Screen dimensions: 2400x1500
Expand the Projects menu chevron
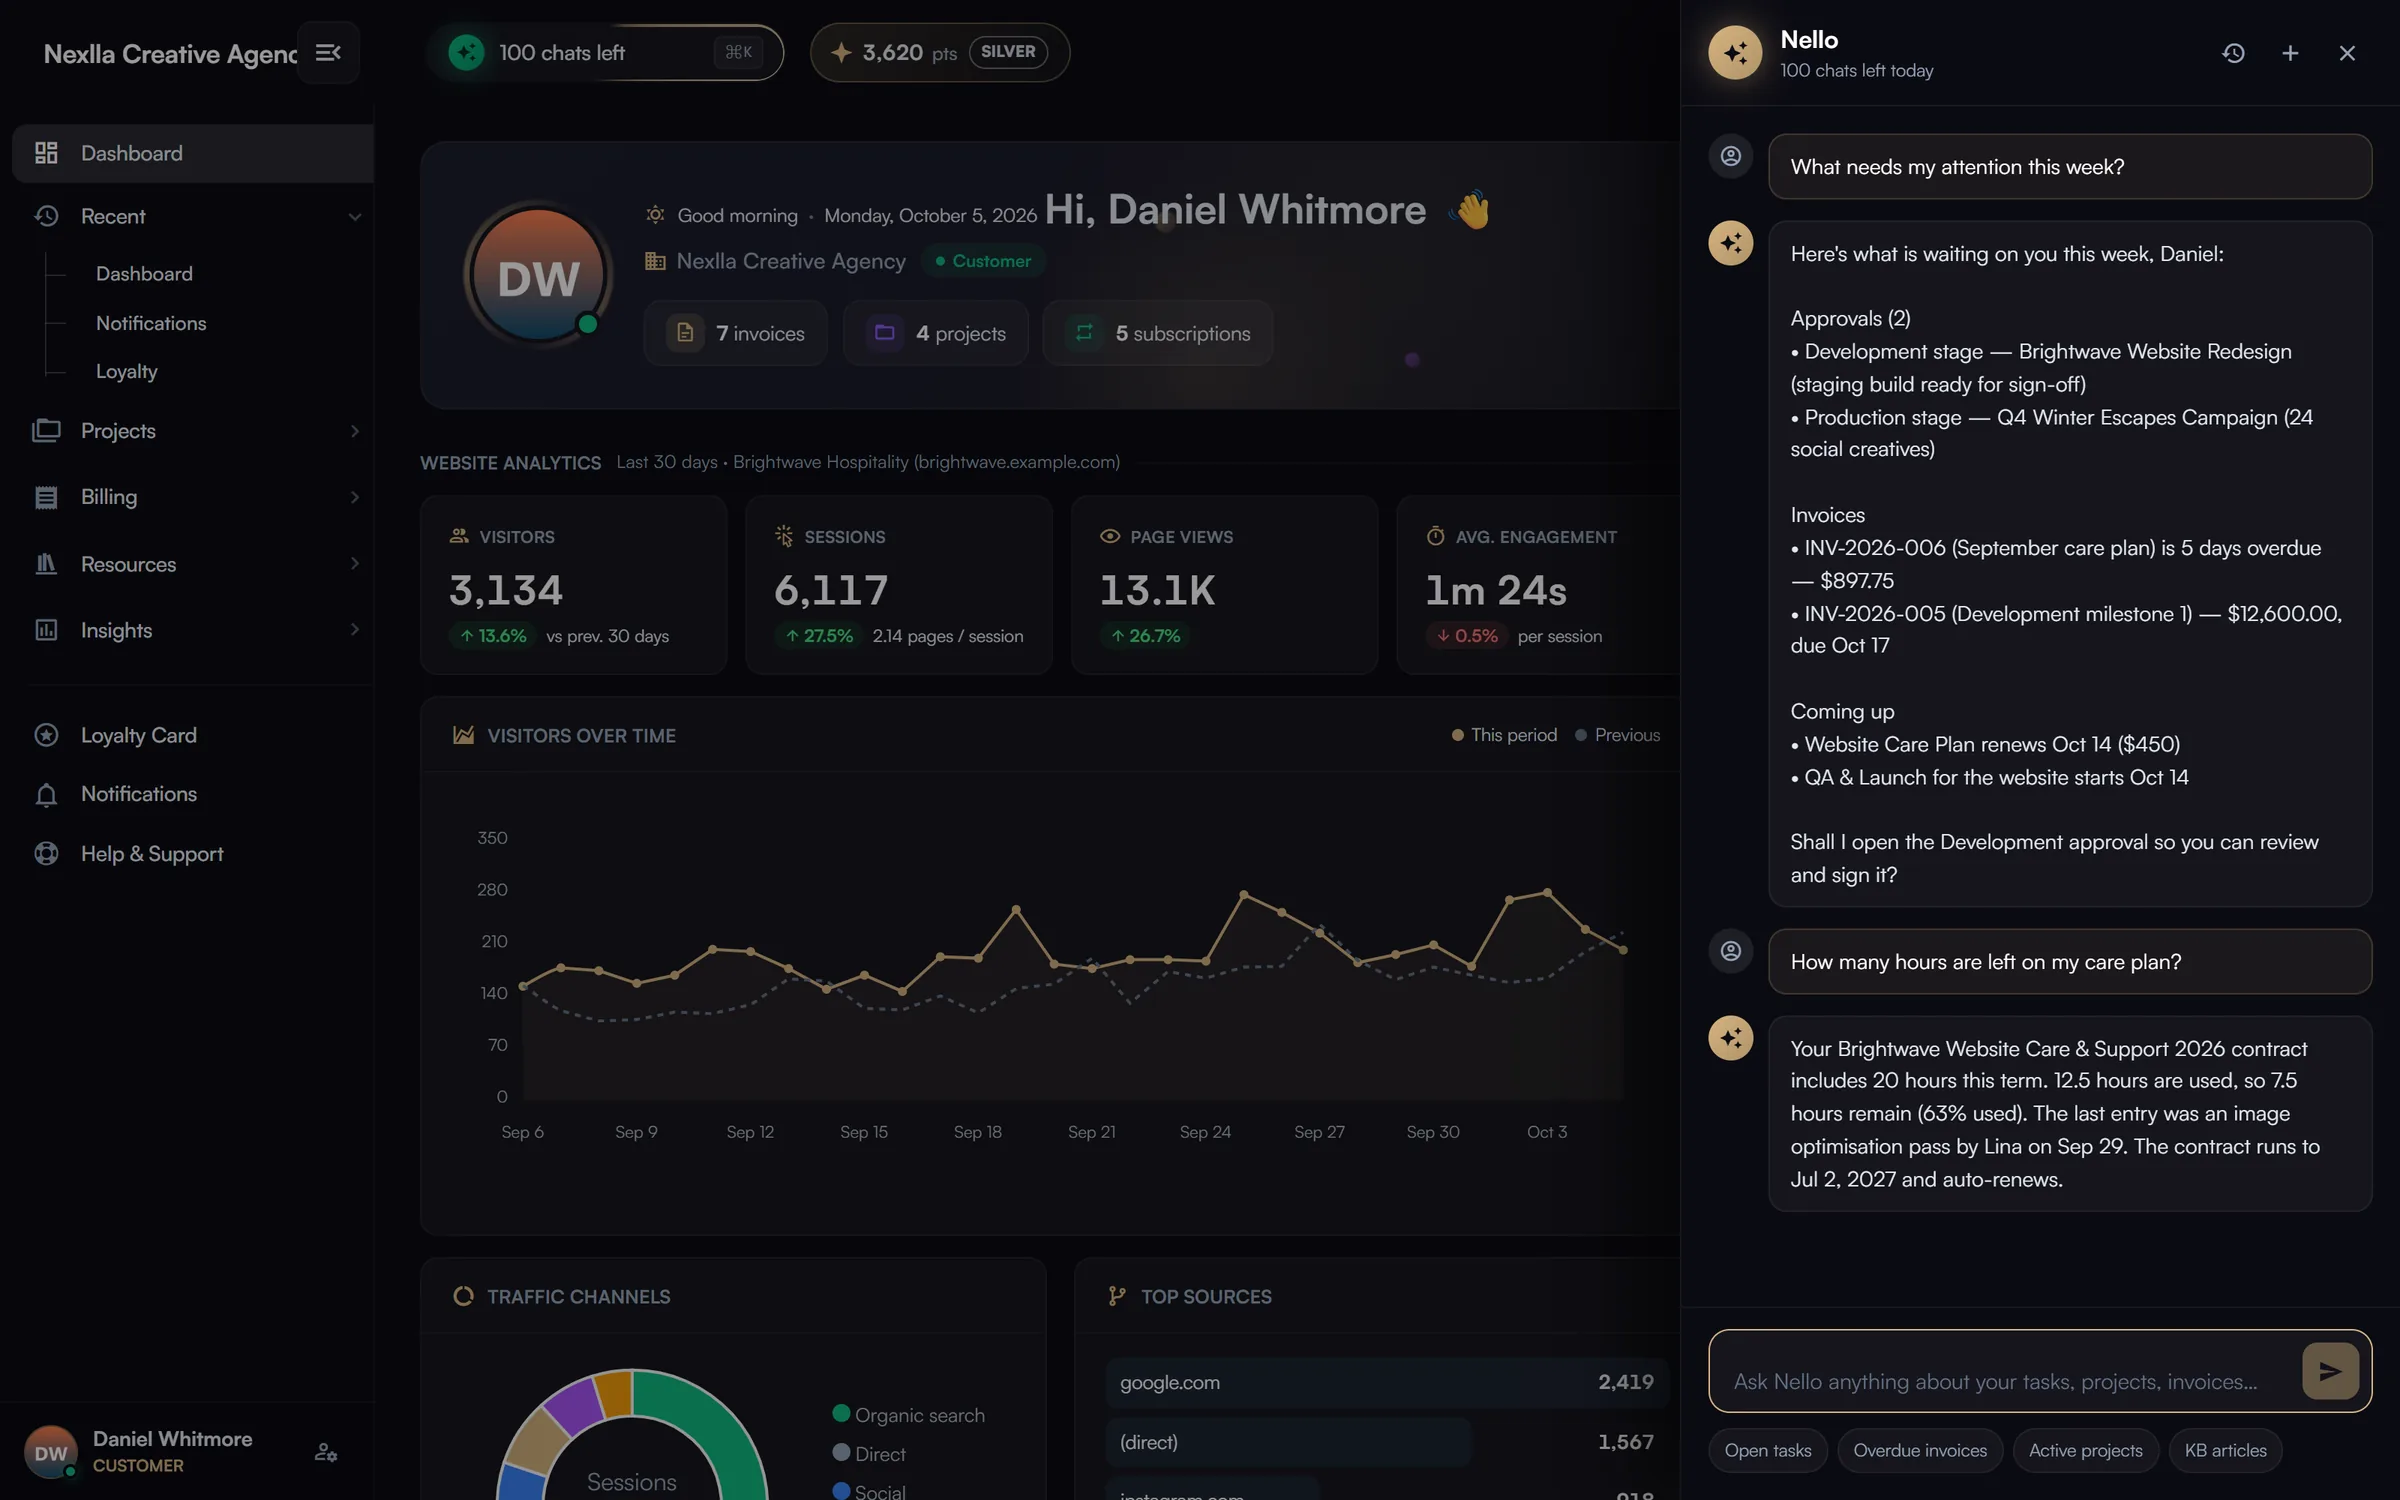354,431
